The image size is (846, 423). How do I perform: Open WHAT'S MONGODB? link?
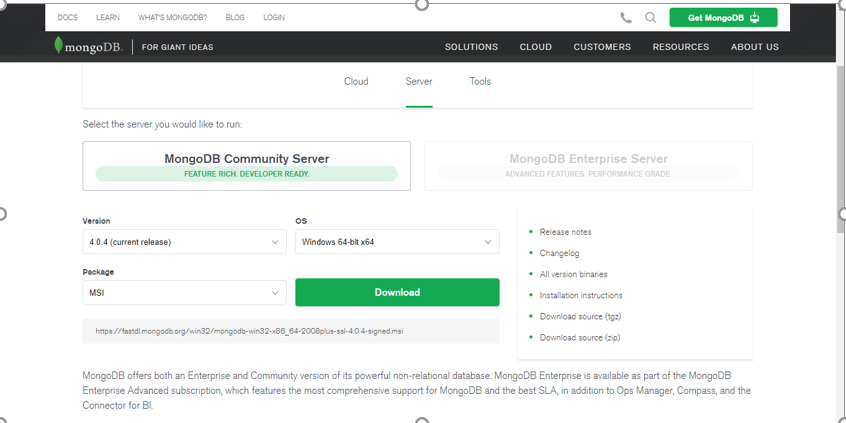pyautogui.click(x=173, y=17)
